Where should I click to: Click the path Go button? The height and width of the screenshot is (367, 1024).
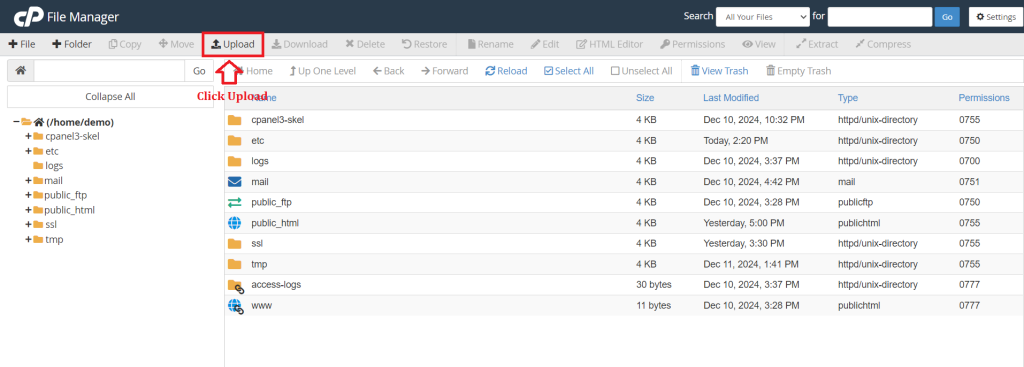(x=199, y=71)
